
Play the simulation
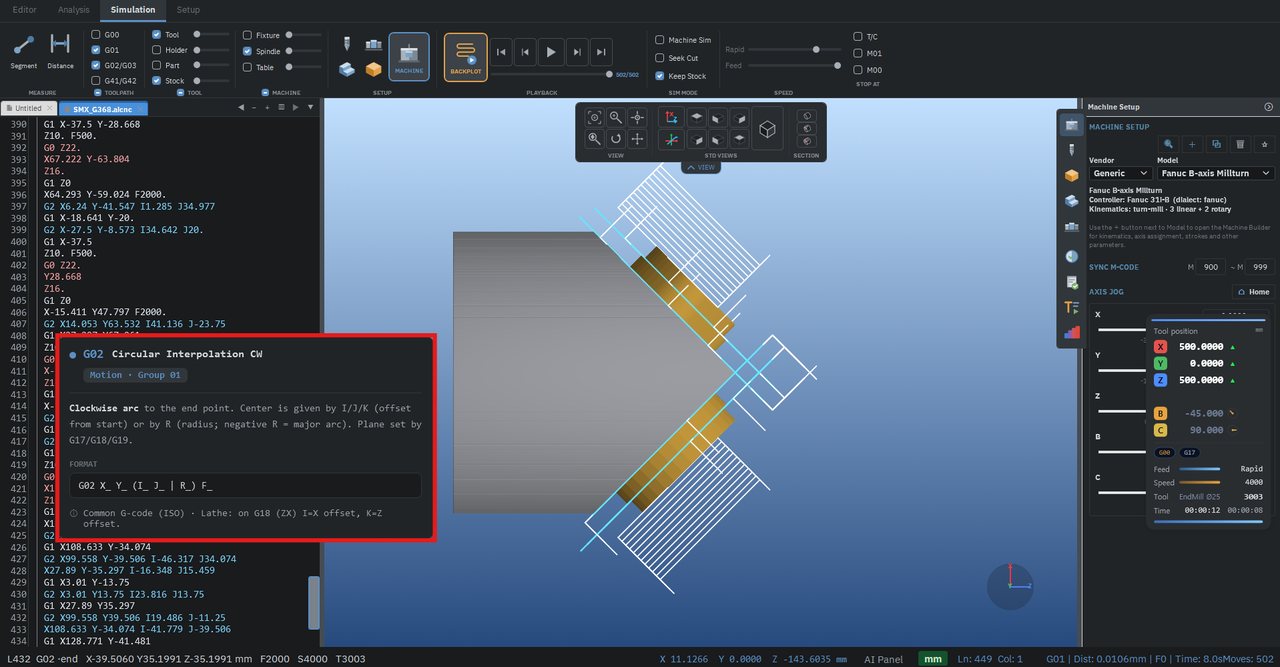pyautogui.click(x=551, y=52)
